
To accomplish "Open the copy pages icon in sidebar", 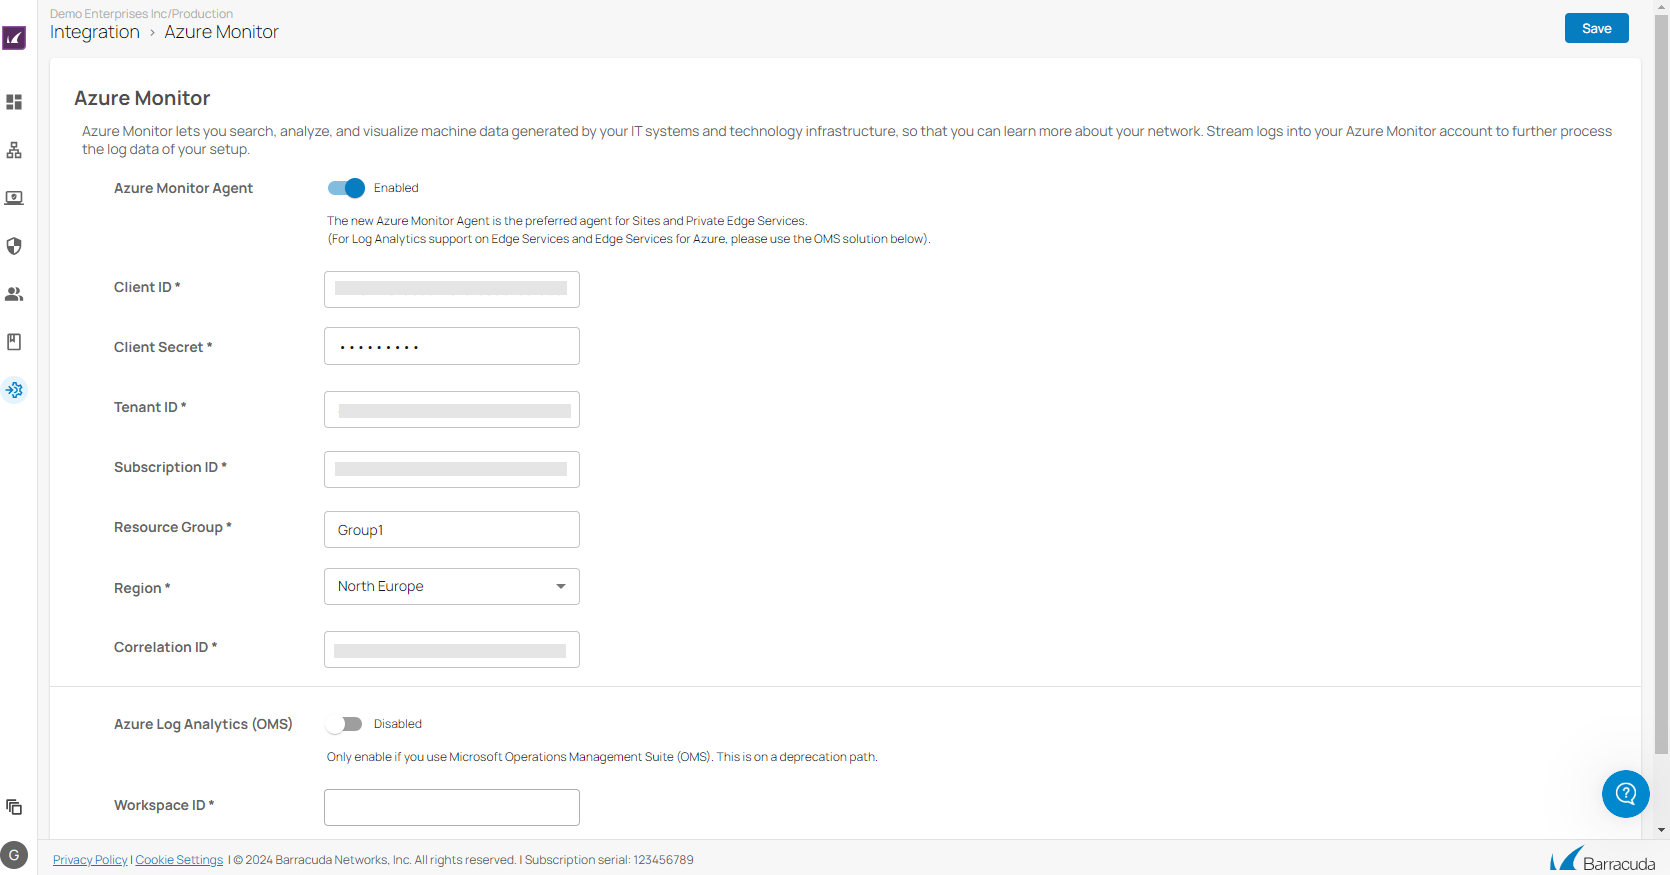I will point(14,807).
